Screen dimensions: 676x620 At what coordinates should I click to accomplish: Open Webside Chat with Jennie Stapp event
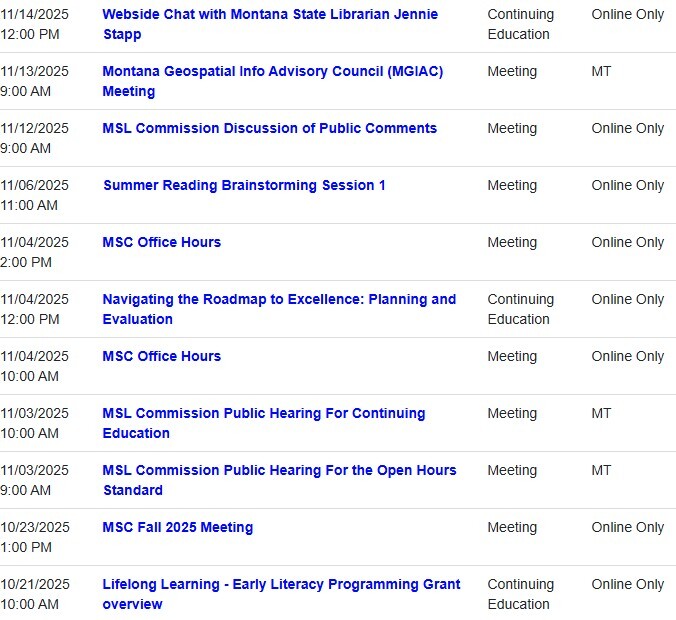click(x=269, y=15)
